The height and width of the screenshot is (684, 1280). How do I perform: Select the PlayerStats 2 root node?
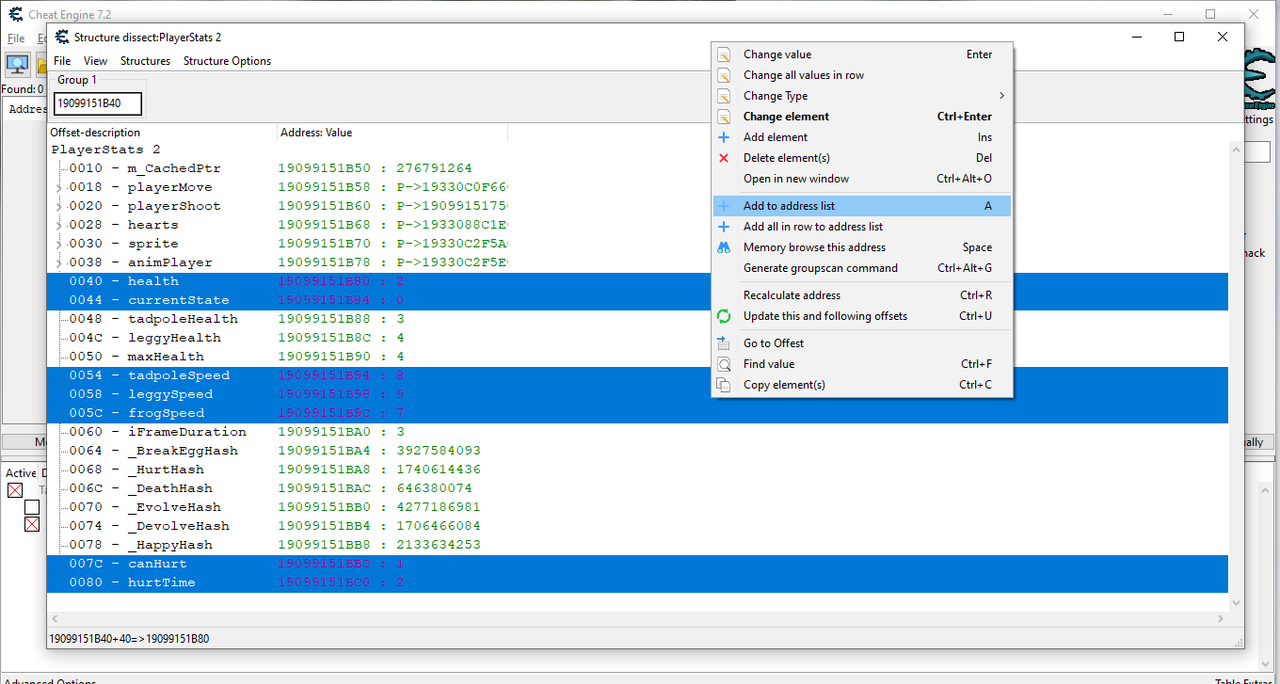(x=105, y=150)
